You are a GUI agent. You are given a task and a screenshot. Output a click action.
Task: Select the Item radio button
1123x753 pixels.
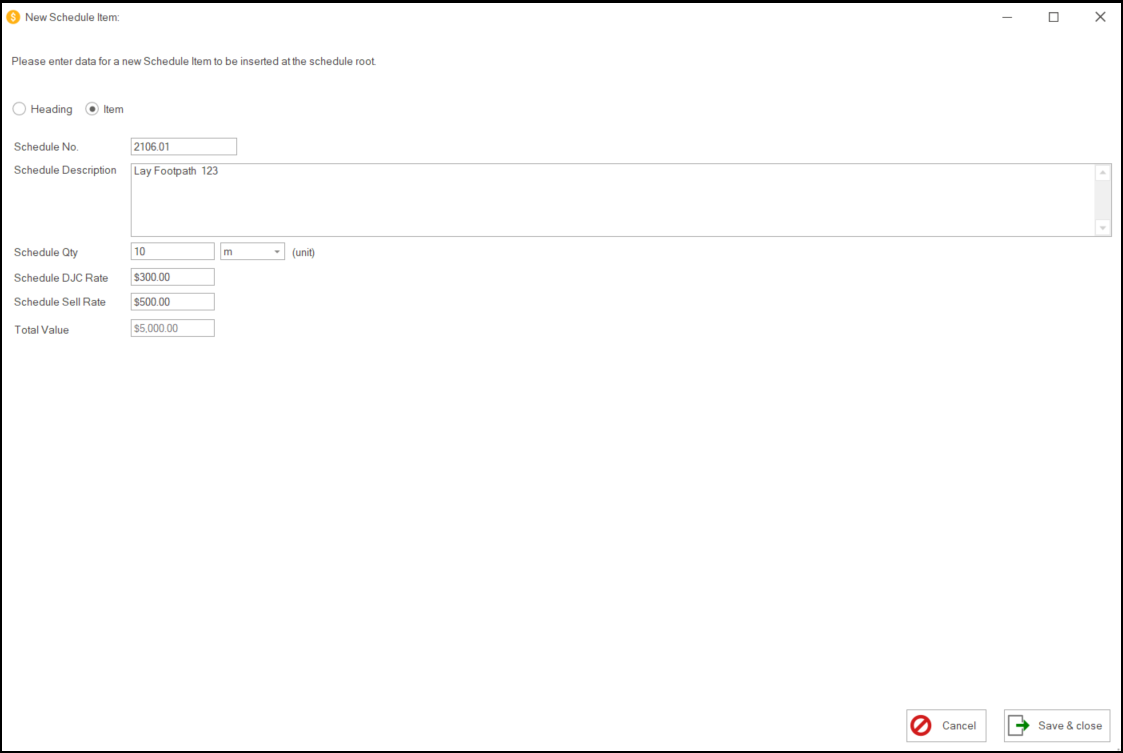pos(92,109)
